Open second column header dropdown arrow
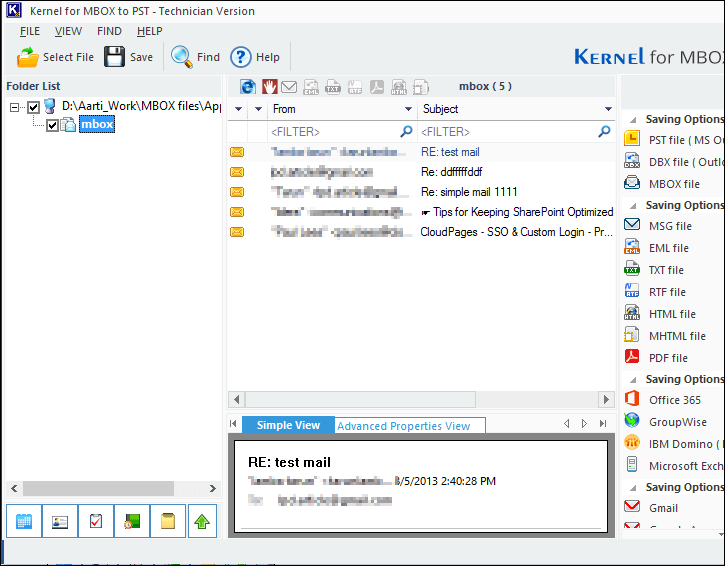Screen dimensions: 725x566 258,109
